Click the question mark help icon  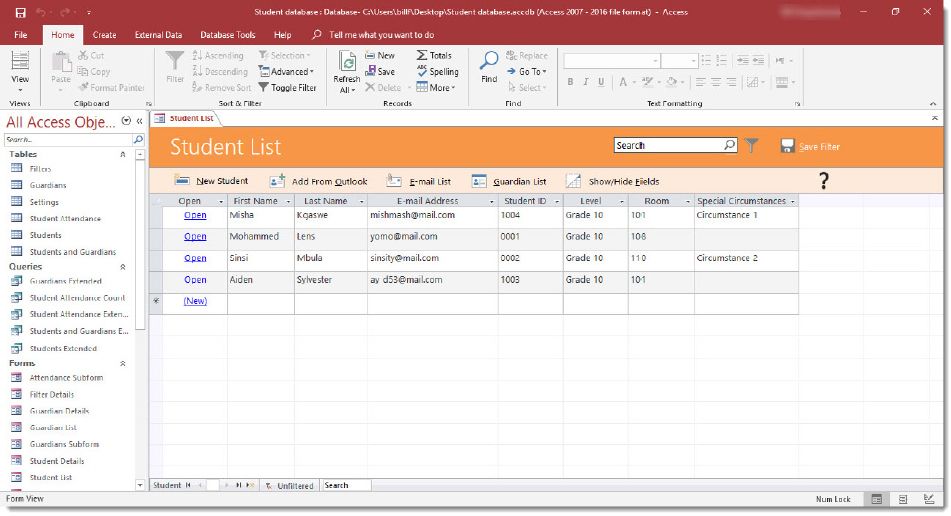(x=824, y=181)
